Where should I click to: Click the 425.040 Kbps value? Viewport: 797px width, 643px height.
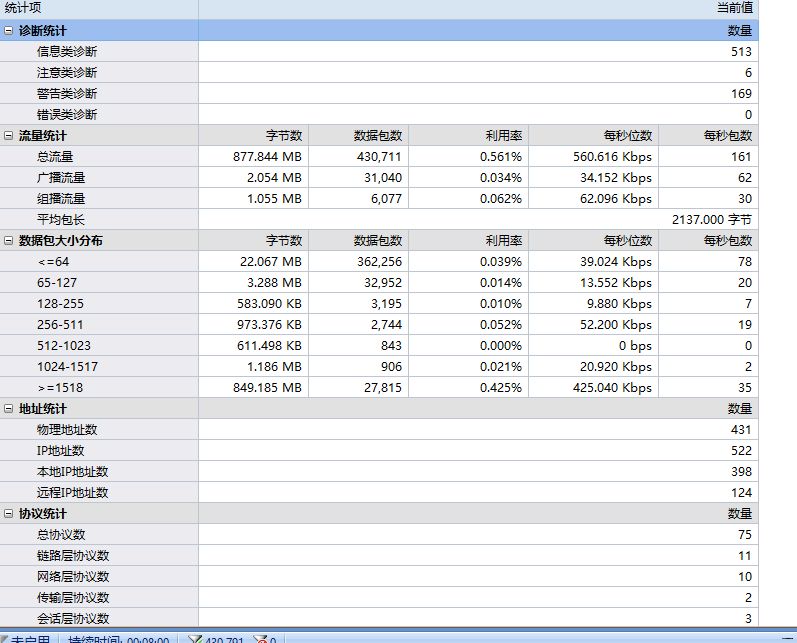coord(612,387)
